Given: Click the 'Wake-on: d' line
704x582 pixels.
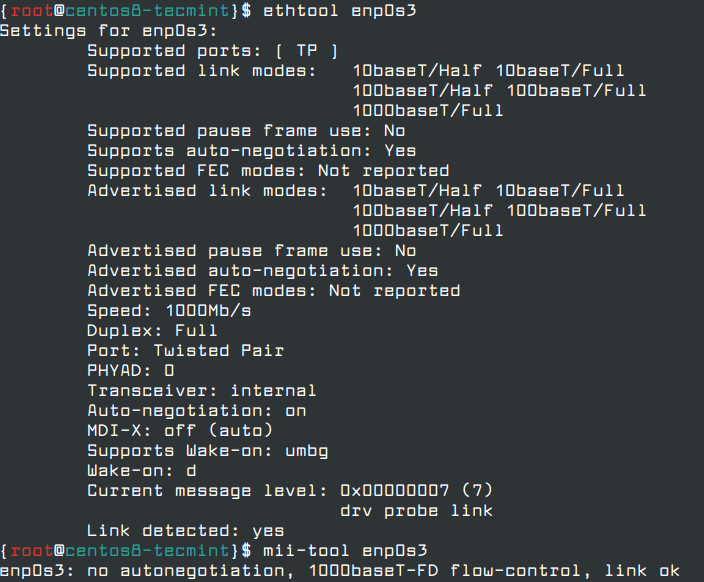Looking at the screenshot, I should [x=141, y=470].
